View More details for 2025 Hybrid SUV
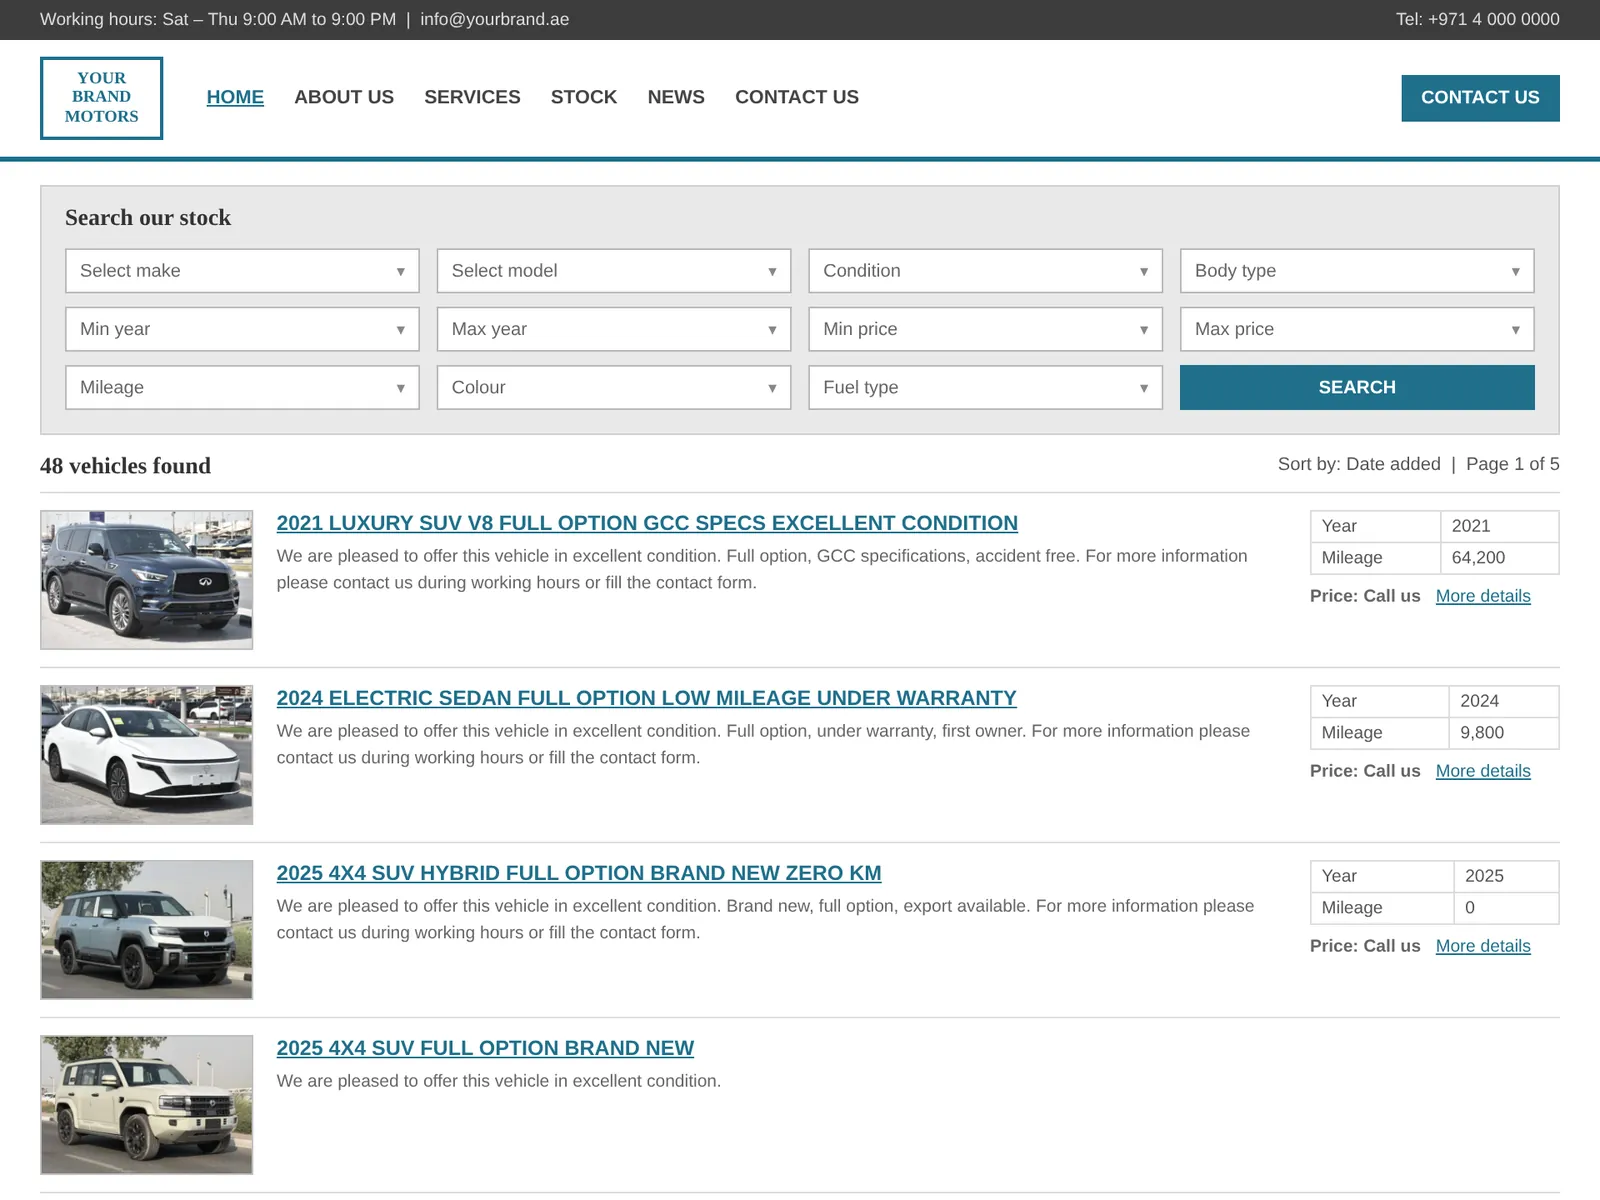Screen dimensions: 1600x1200 tap(1483, 946)
